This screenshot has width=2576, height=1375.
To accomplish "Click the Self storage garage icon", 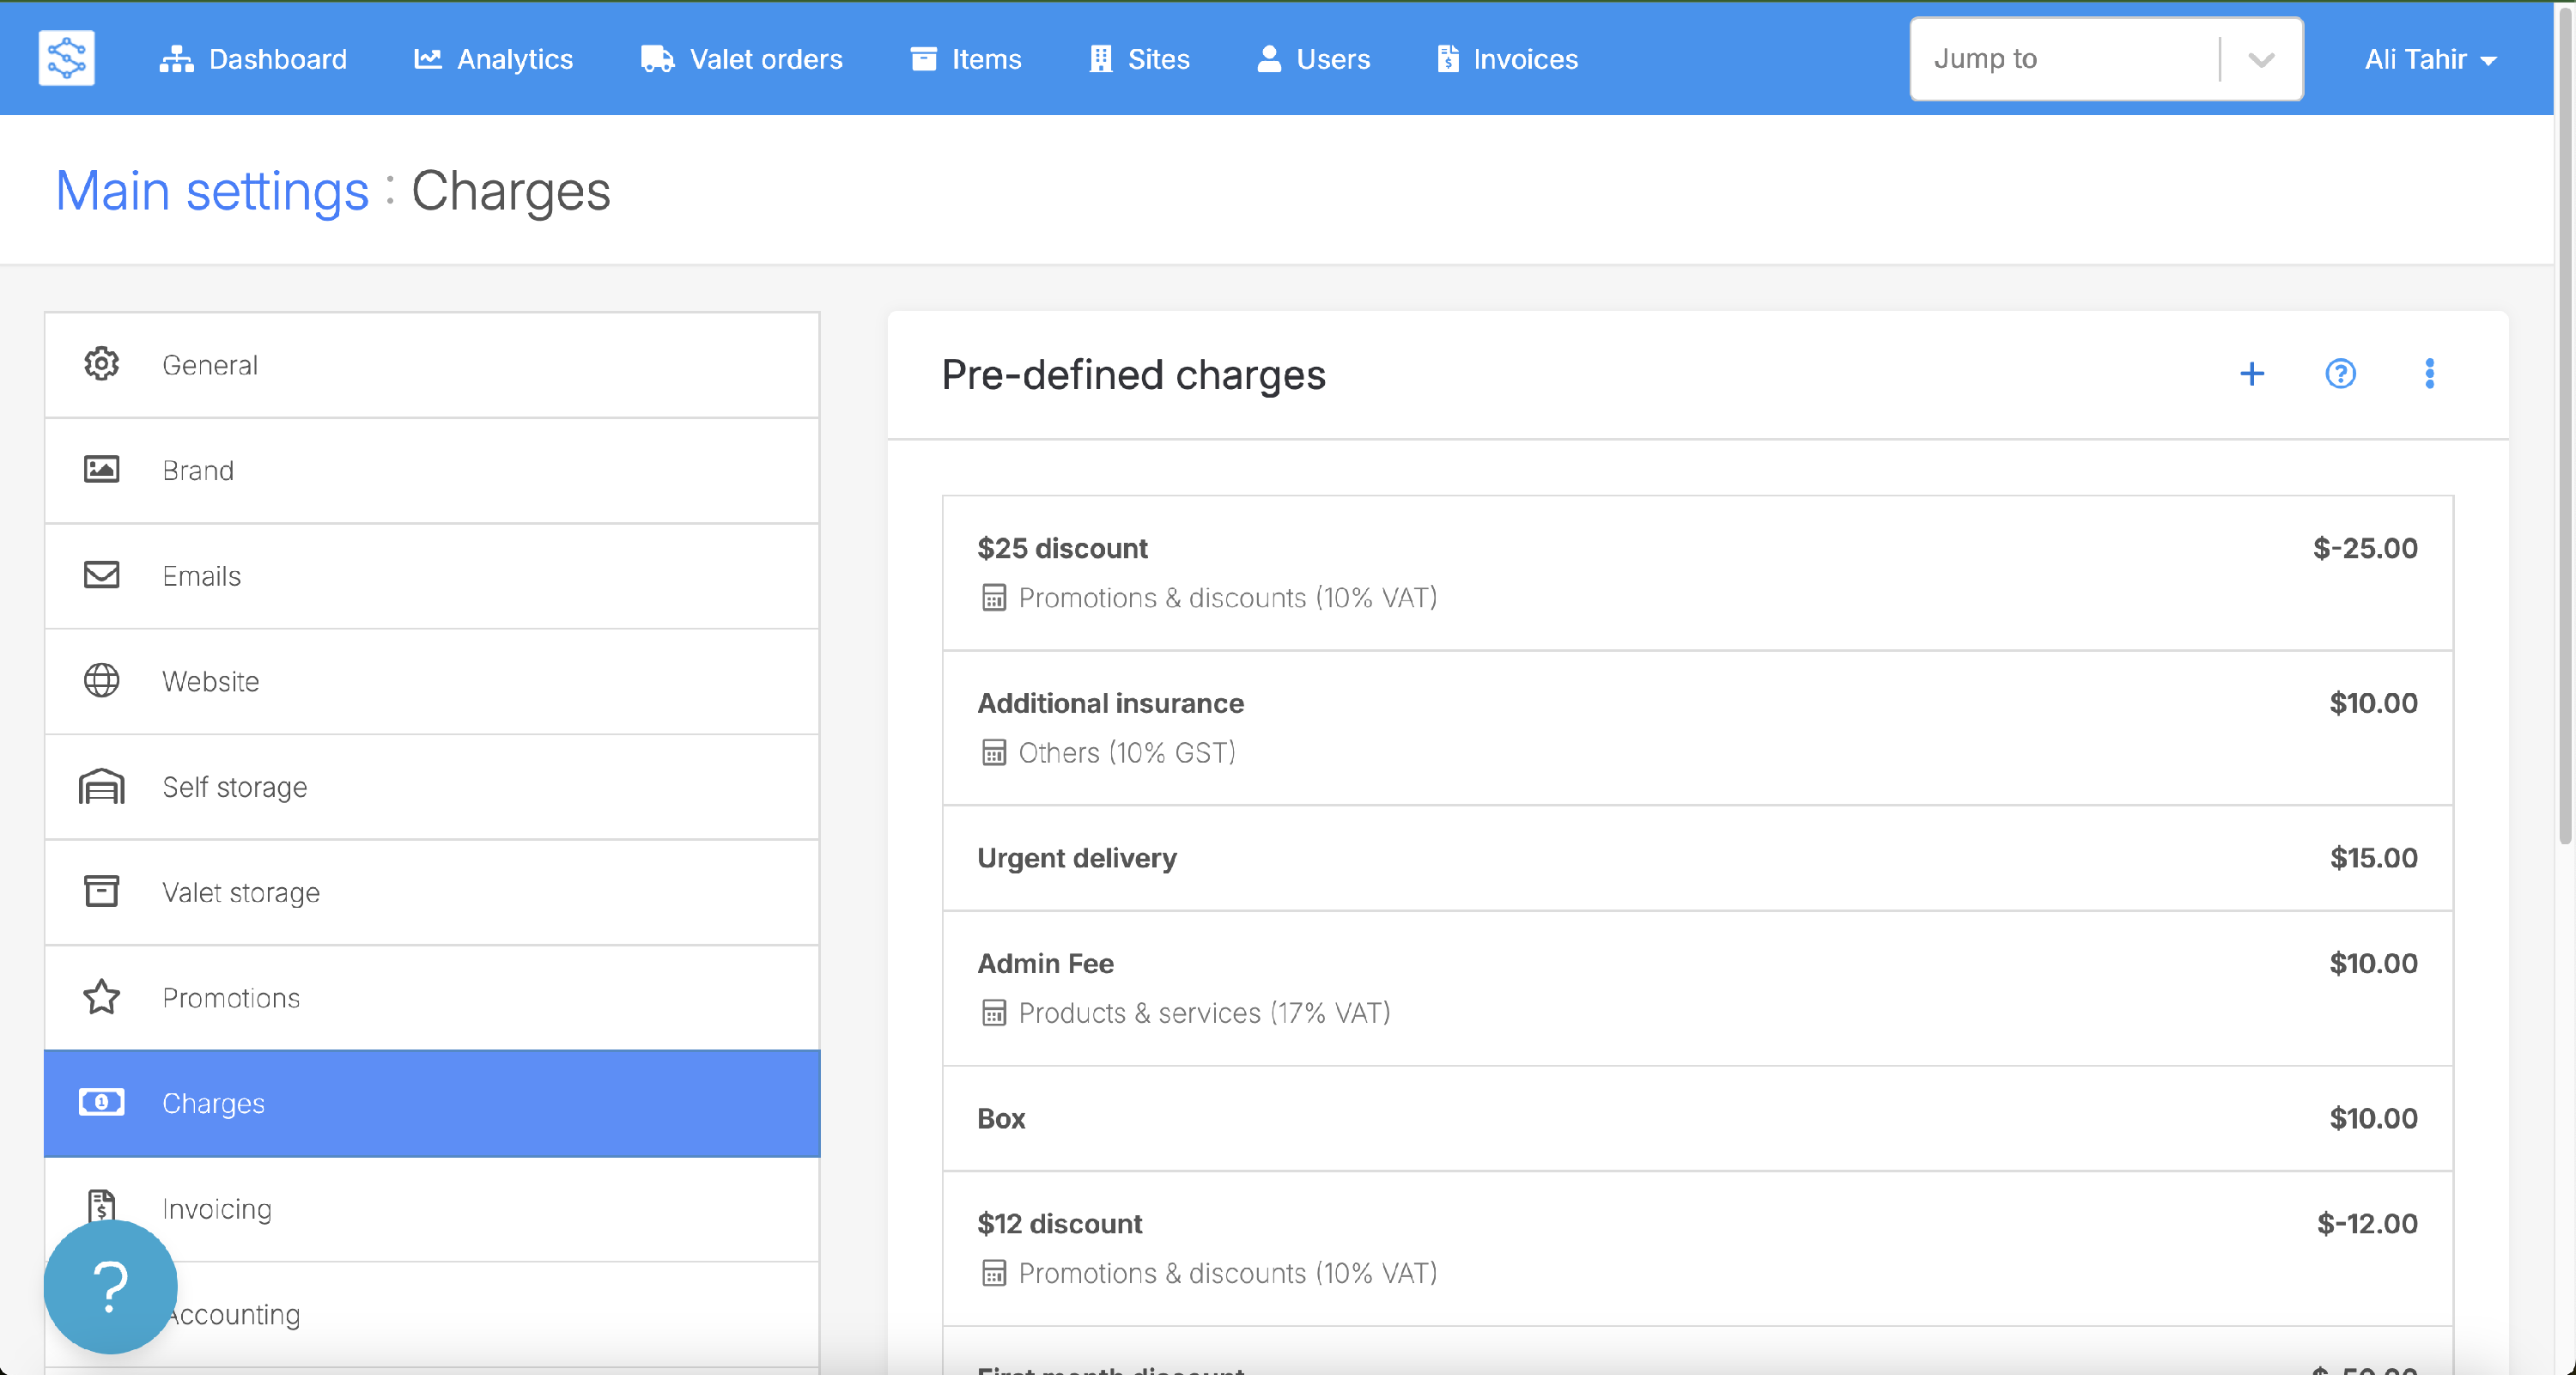I will [x=101, y=787].
